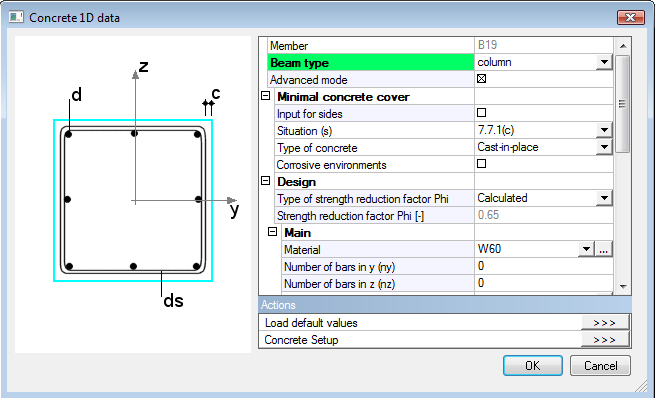Screen dimensions: 655x398
Task: Open Type of strength reduction factor dropdown
Action: click(604, 198)
